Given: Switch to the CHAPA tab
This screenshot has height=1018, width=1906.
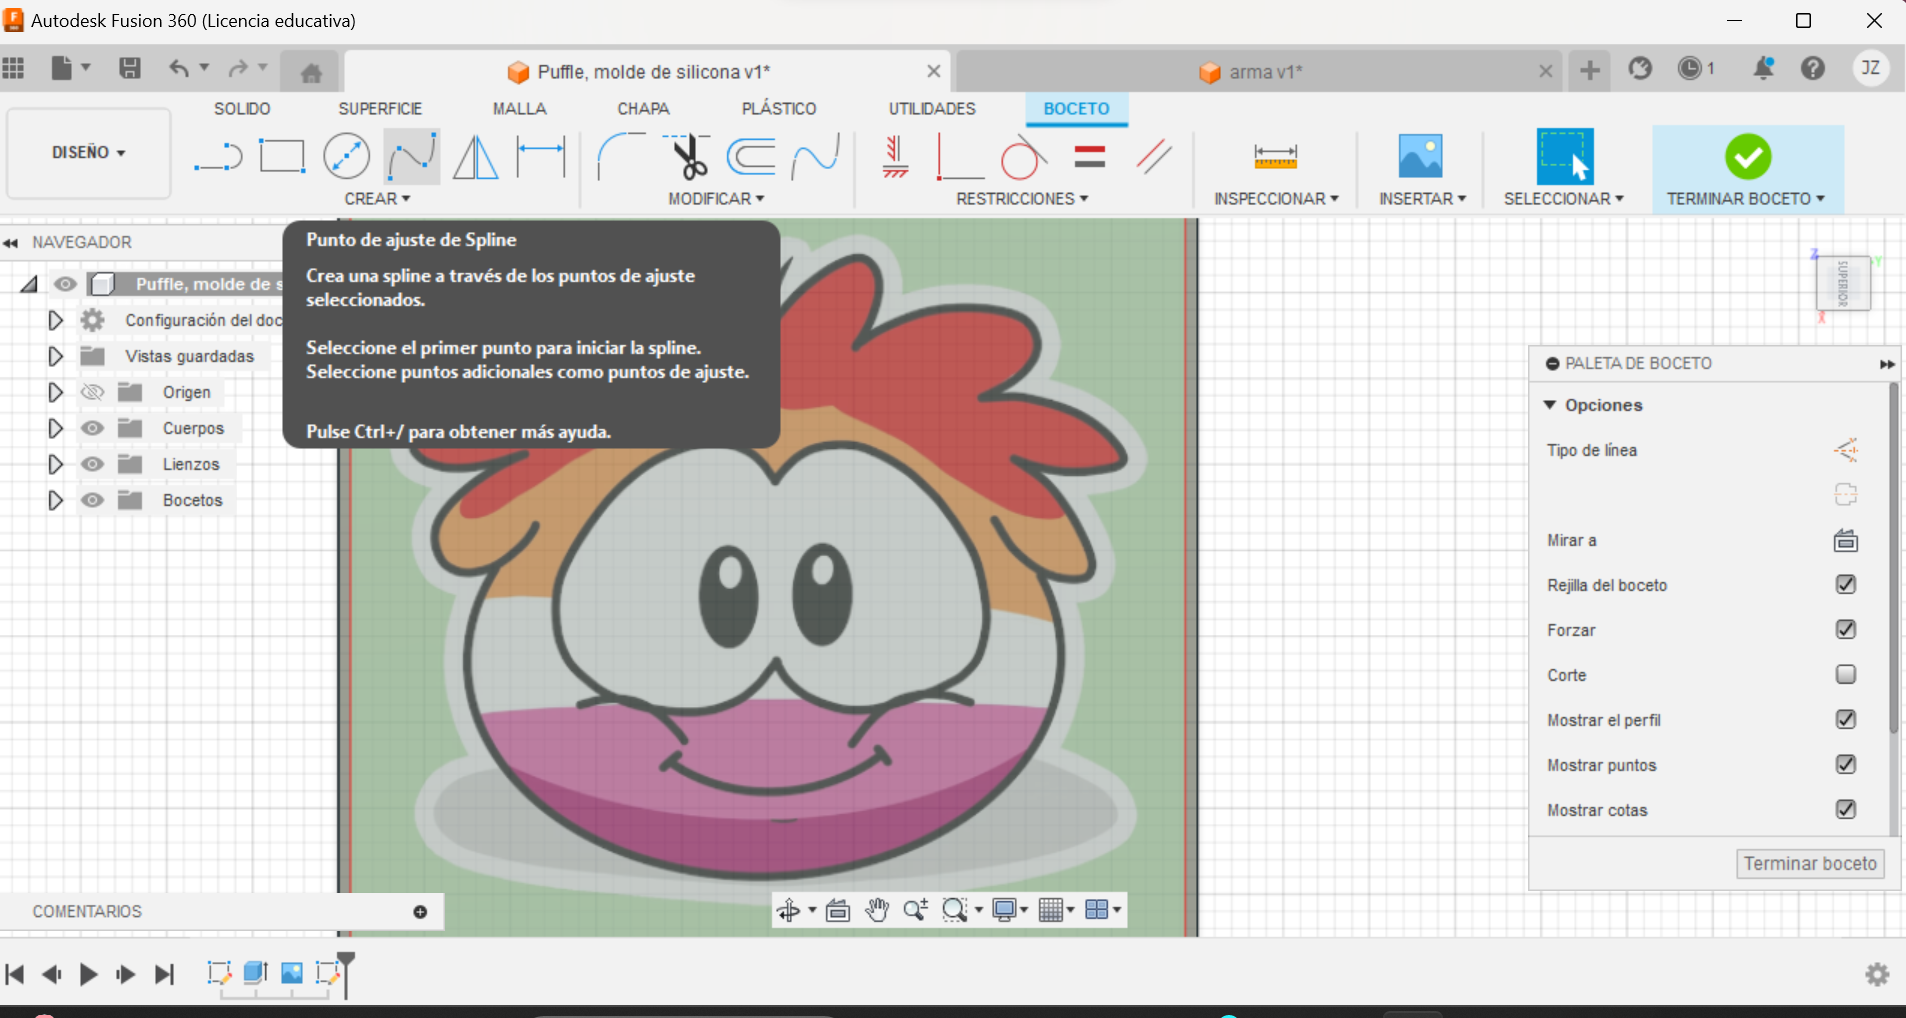Looking at the screenshot, I should [x=643, y=109].
